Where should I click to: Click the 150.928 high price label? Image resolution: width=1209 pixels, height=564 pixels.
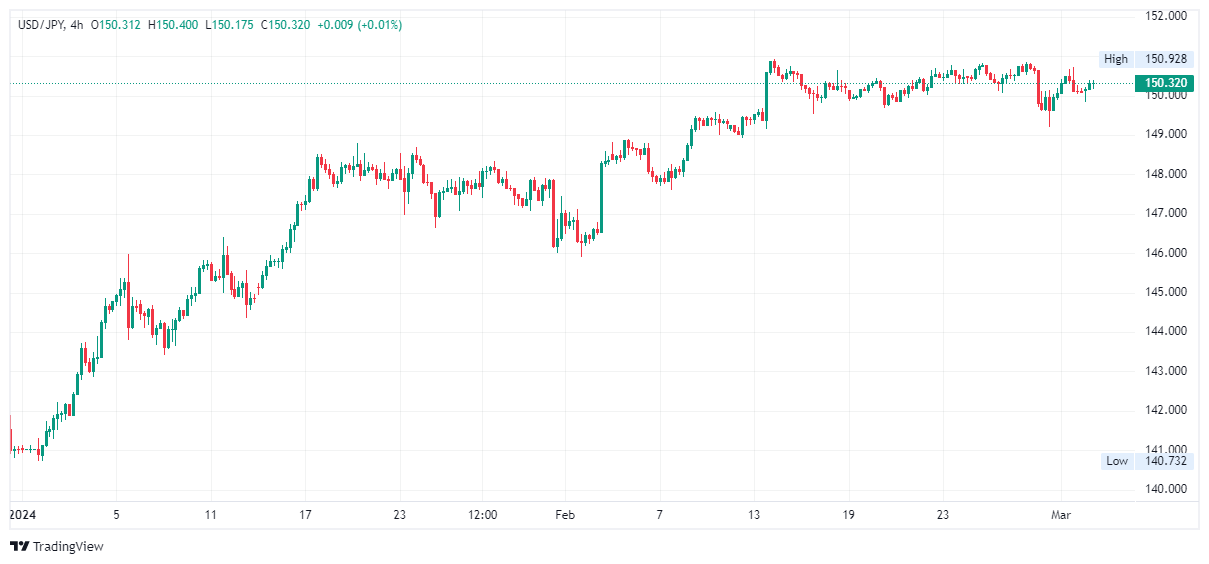click(x=1167, y=59)
